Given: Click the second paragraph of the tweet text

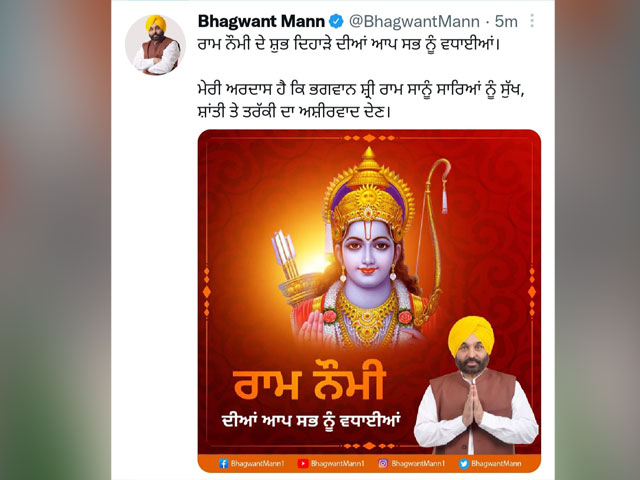Looking at the screenshot, I should [x=360, y=100].
